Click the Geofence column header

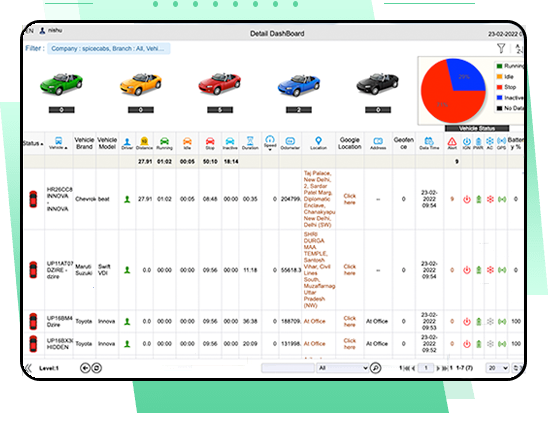[x=404, y=143]
